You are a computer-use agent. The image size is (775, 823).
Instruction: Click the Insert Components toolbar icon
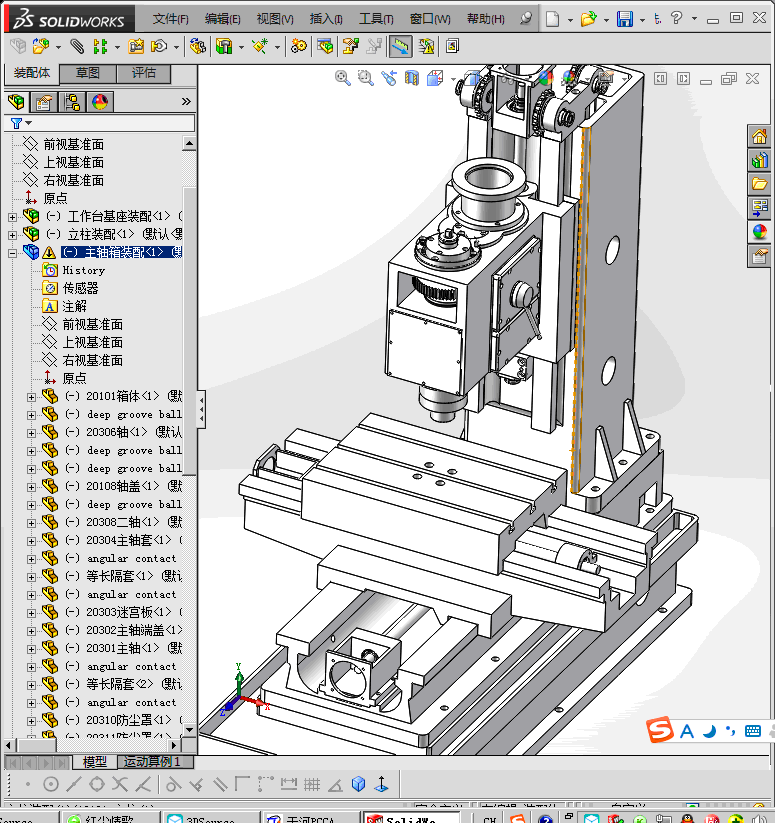click(x=40, y=47)
